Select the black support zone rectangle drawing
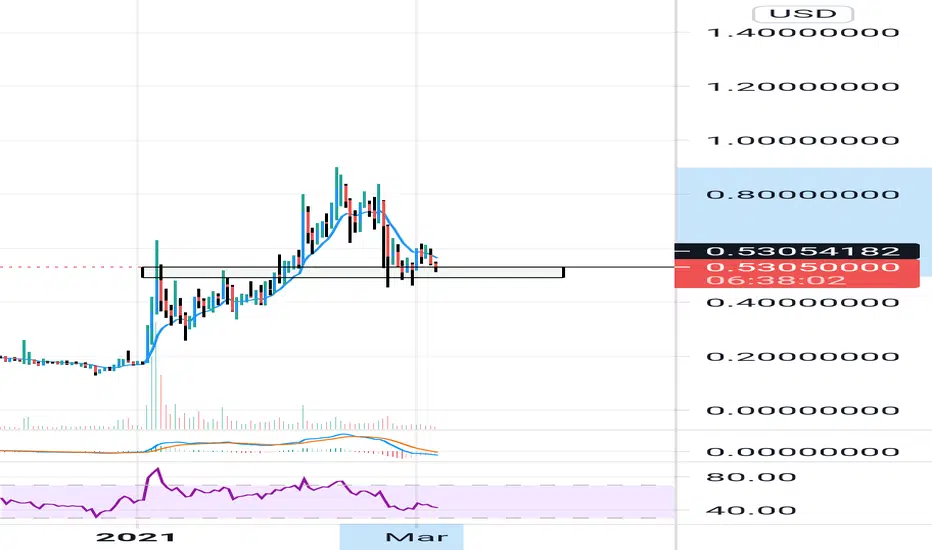 (352, 272)
